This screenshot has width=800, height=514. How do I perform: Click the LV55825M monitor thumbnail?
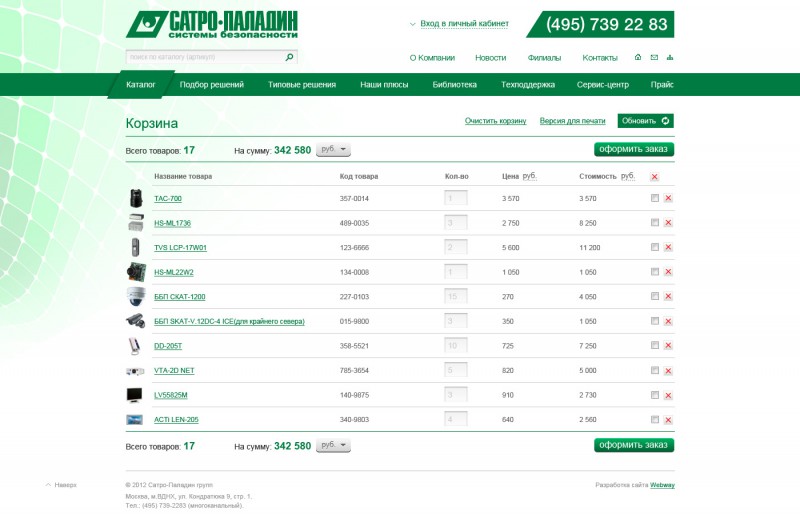pyautogui.click(x=135, y=395)
